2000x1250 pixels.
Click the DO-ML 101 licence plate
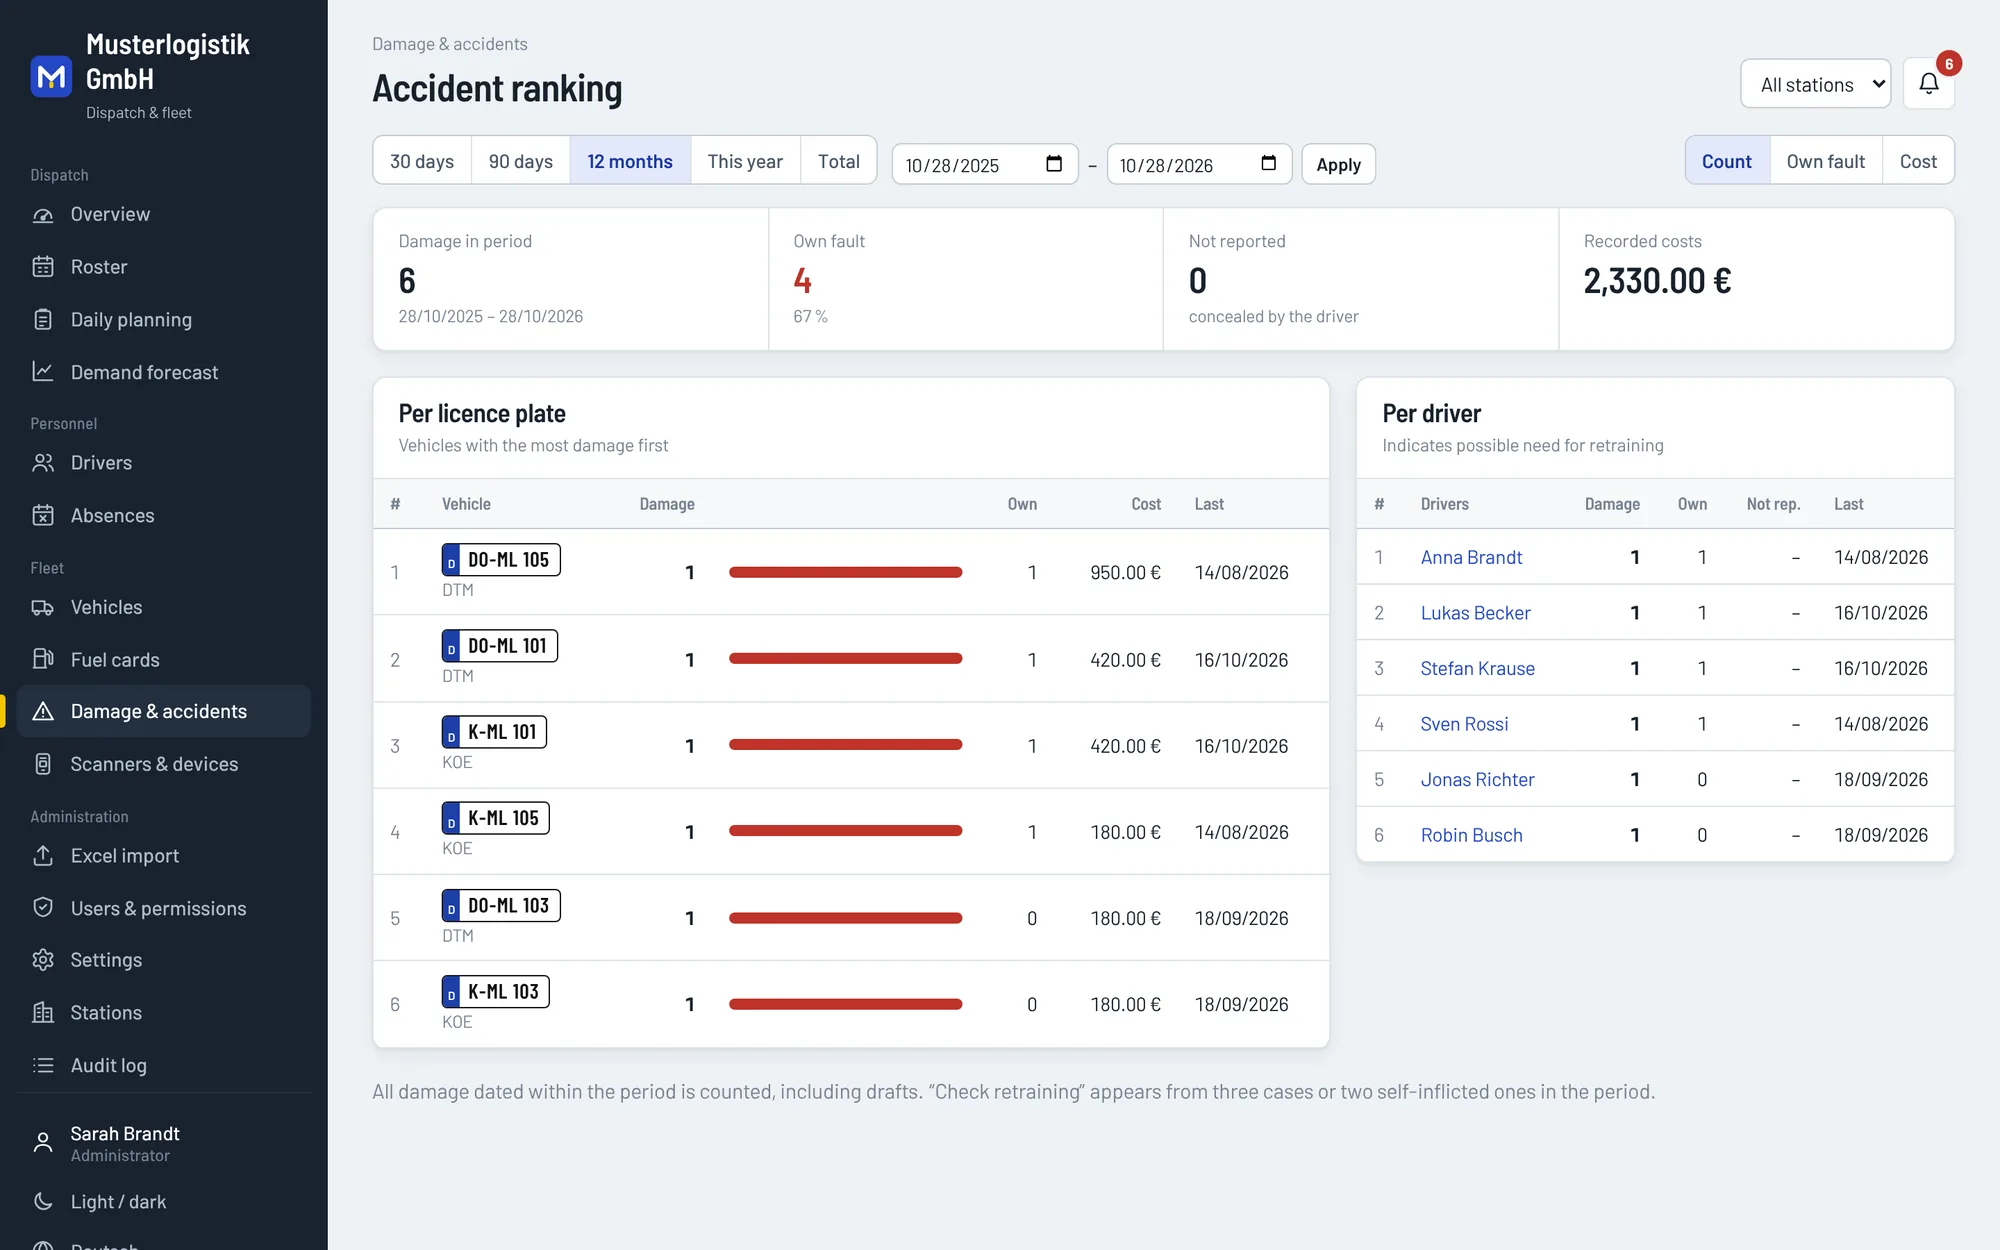pos(500,646)
